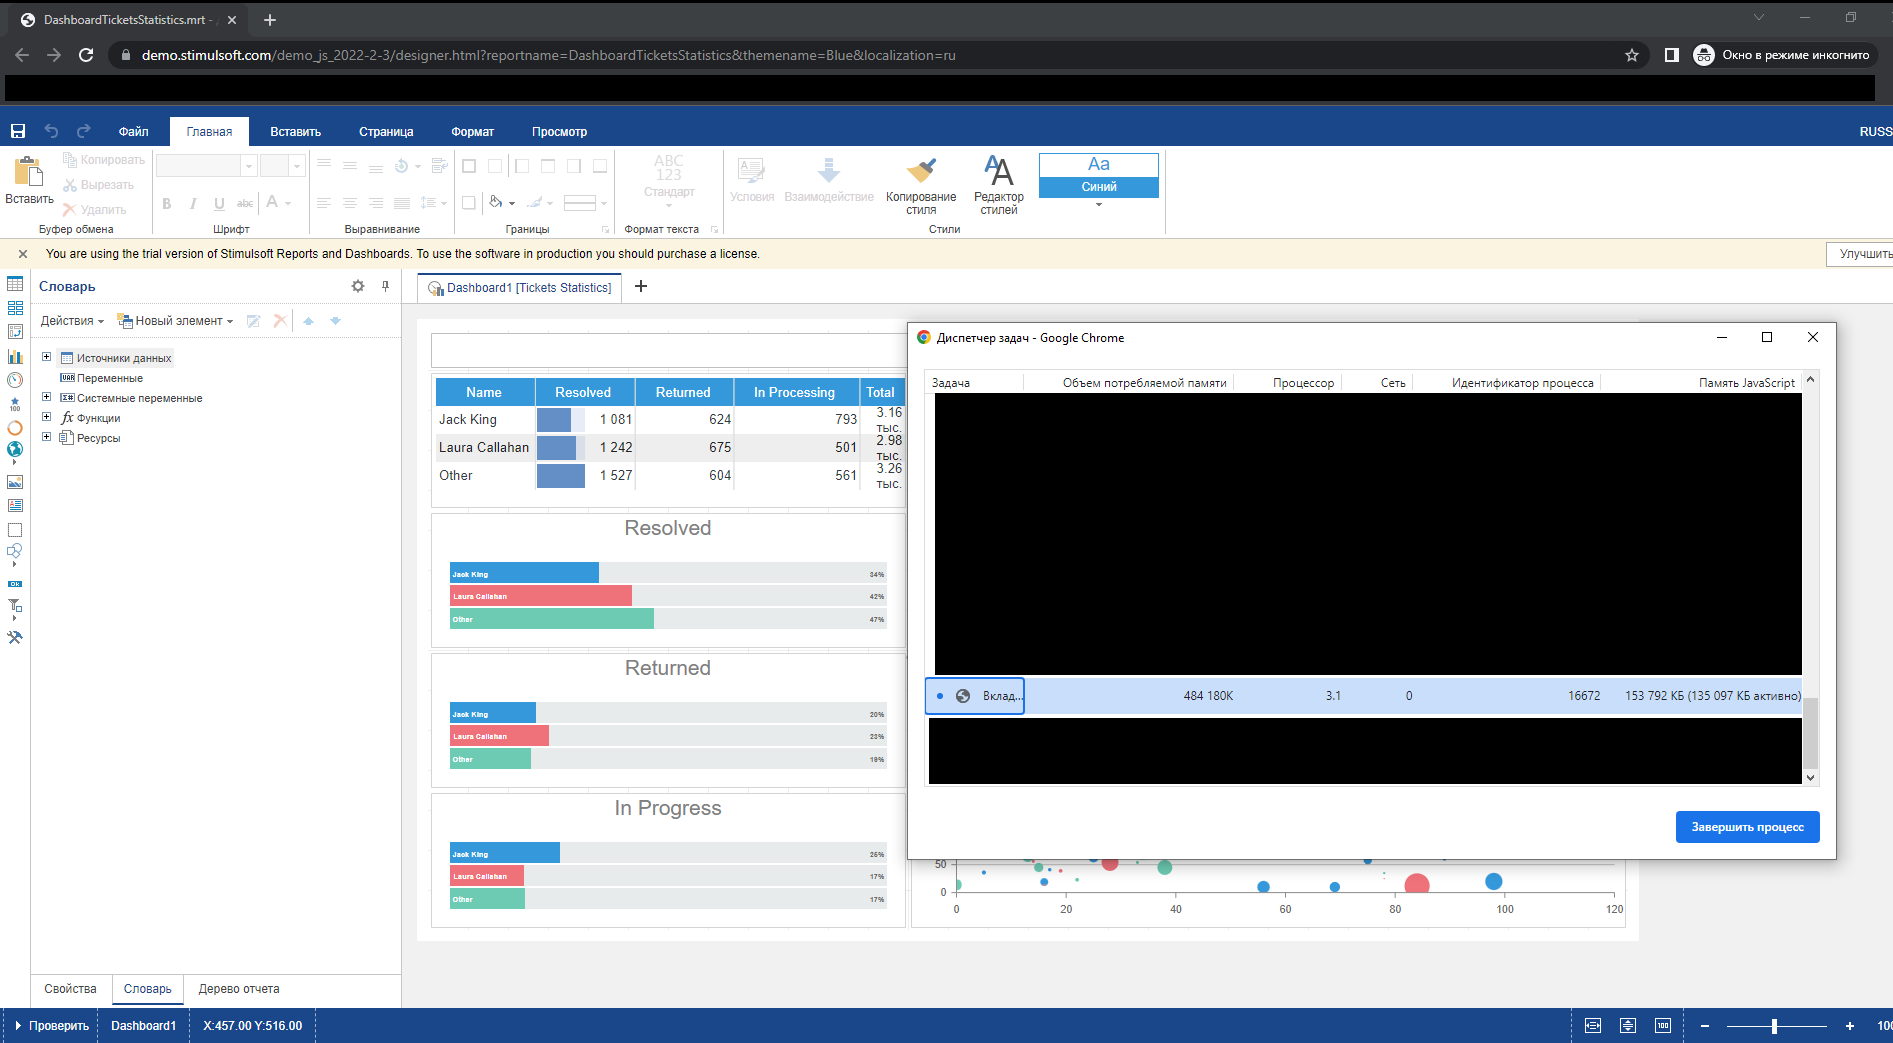Click the Paste (Вставить) clipboard icon
This screenshot has height=1043, width=1893.
(x=29, y=173)
